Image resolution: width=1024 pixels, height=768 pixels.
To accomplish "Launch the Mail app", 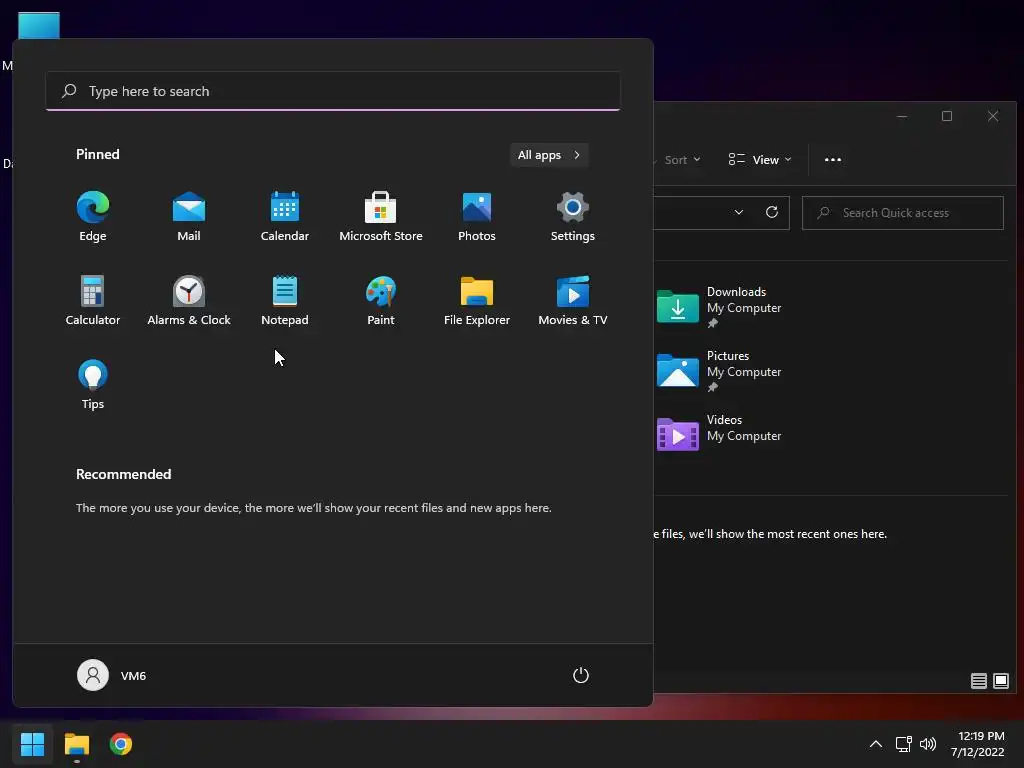I will point(189,217).
